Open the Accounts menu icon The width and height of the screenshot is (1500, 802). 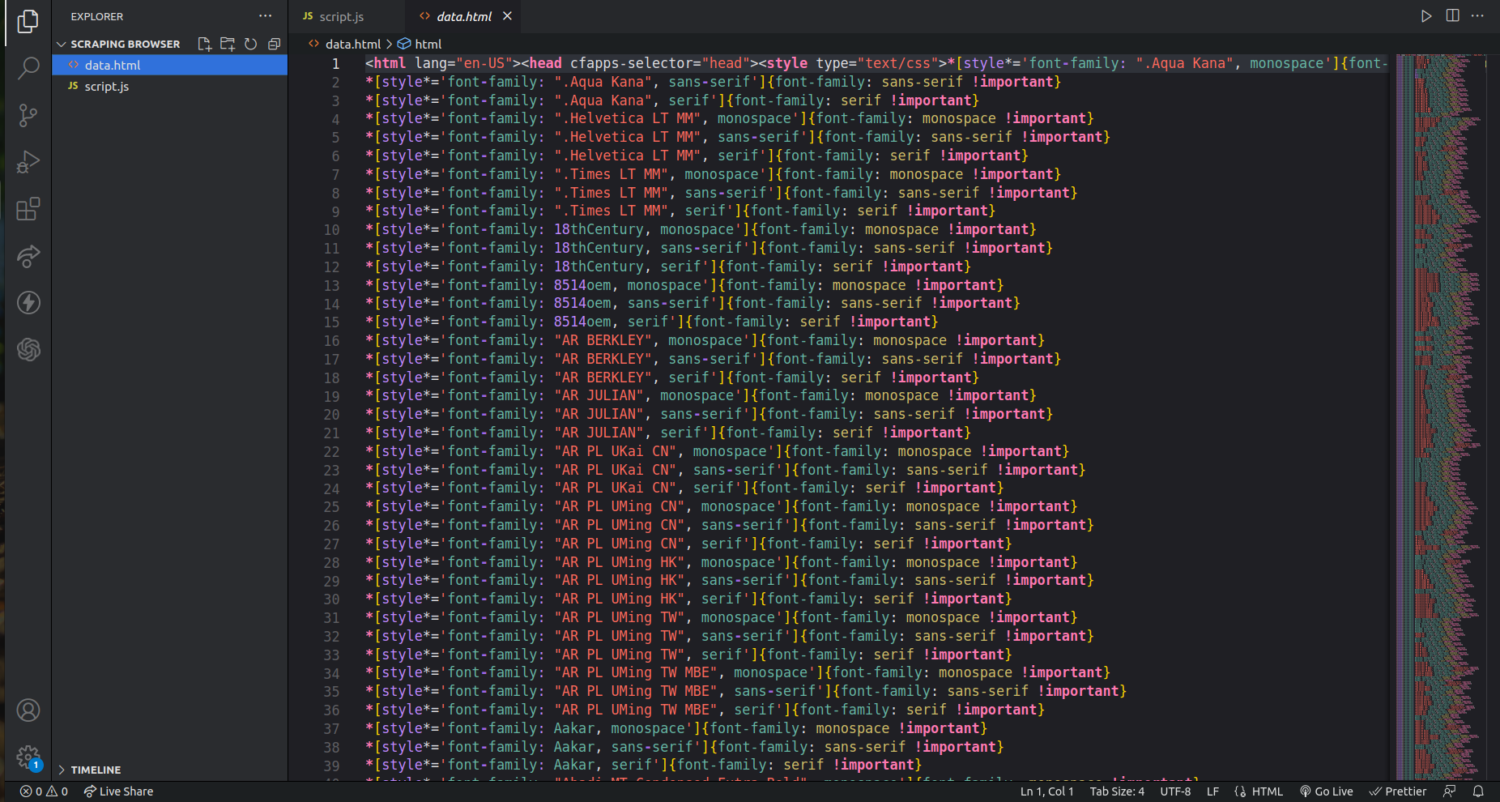(28, 710)
